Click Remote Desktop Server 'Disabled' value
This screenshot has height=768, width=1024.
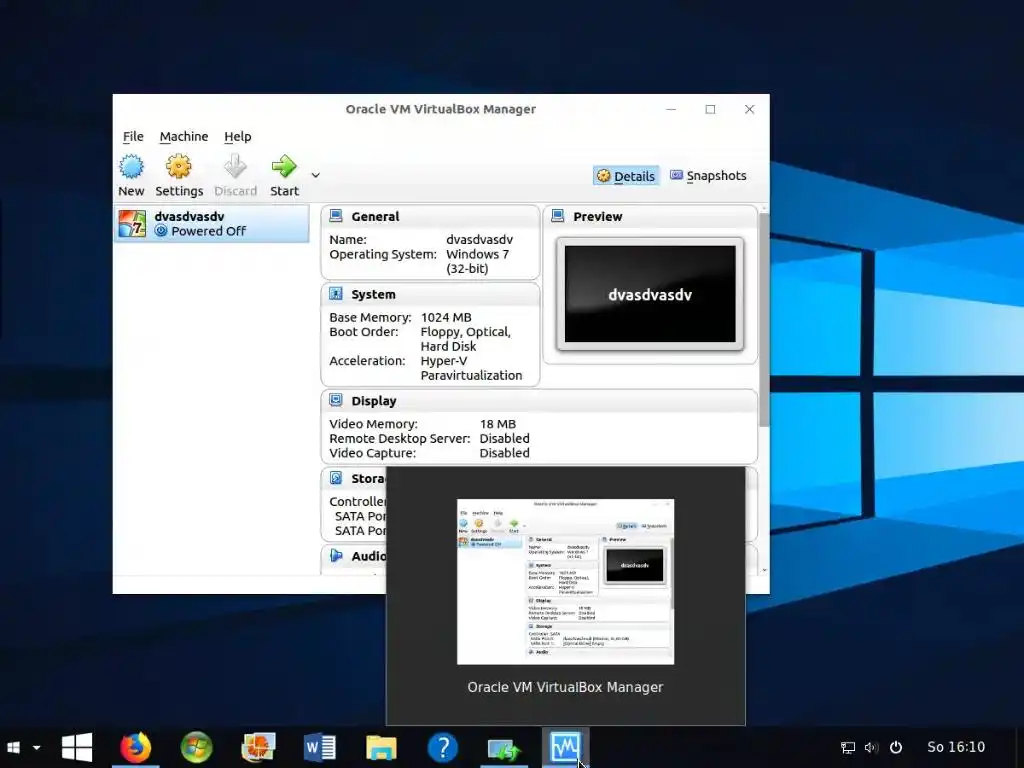(504, 438)
